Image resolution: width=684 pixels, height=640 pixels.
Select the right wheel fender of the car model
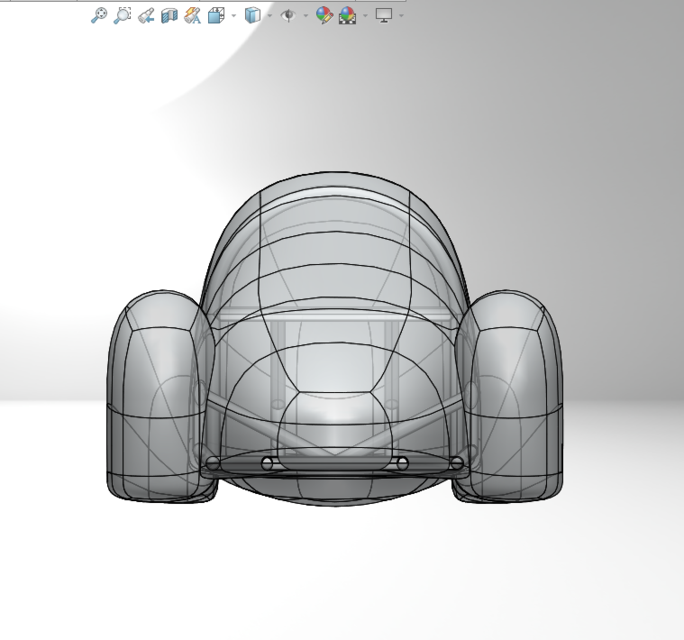[515, 390]
